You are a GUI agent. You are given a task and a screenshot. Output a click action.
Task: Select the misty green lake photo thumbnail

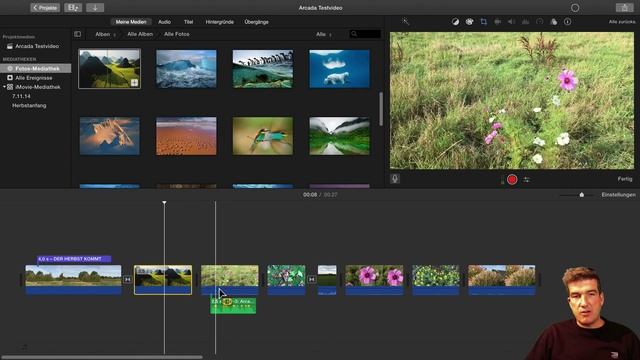339,136
